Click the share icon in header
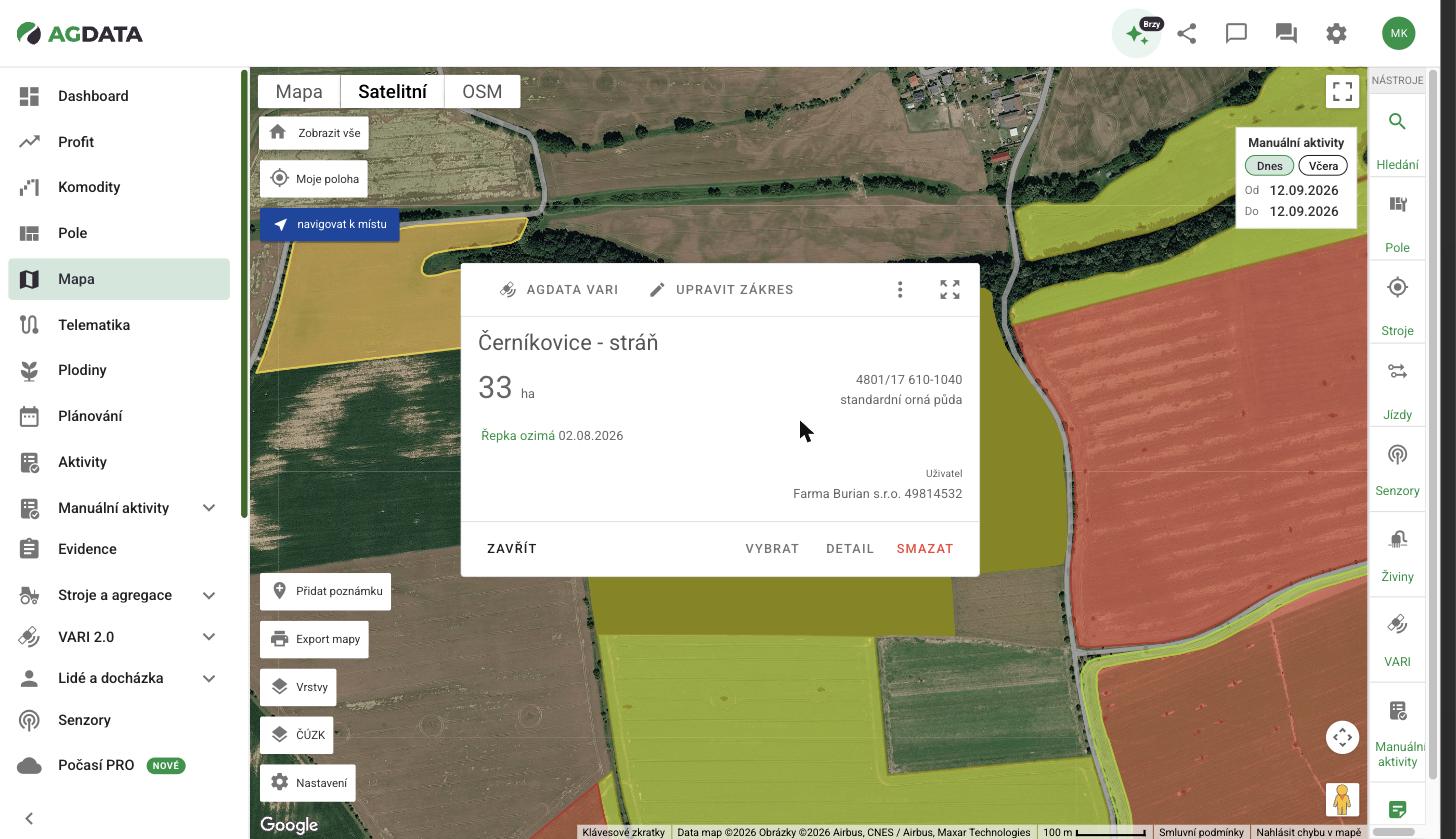The width and height of the screenshot is (1456, 839). (1187, 33)
